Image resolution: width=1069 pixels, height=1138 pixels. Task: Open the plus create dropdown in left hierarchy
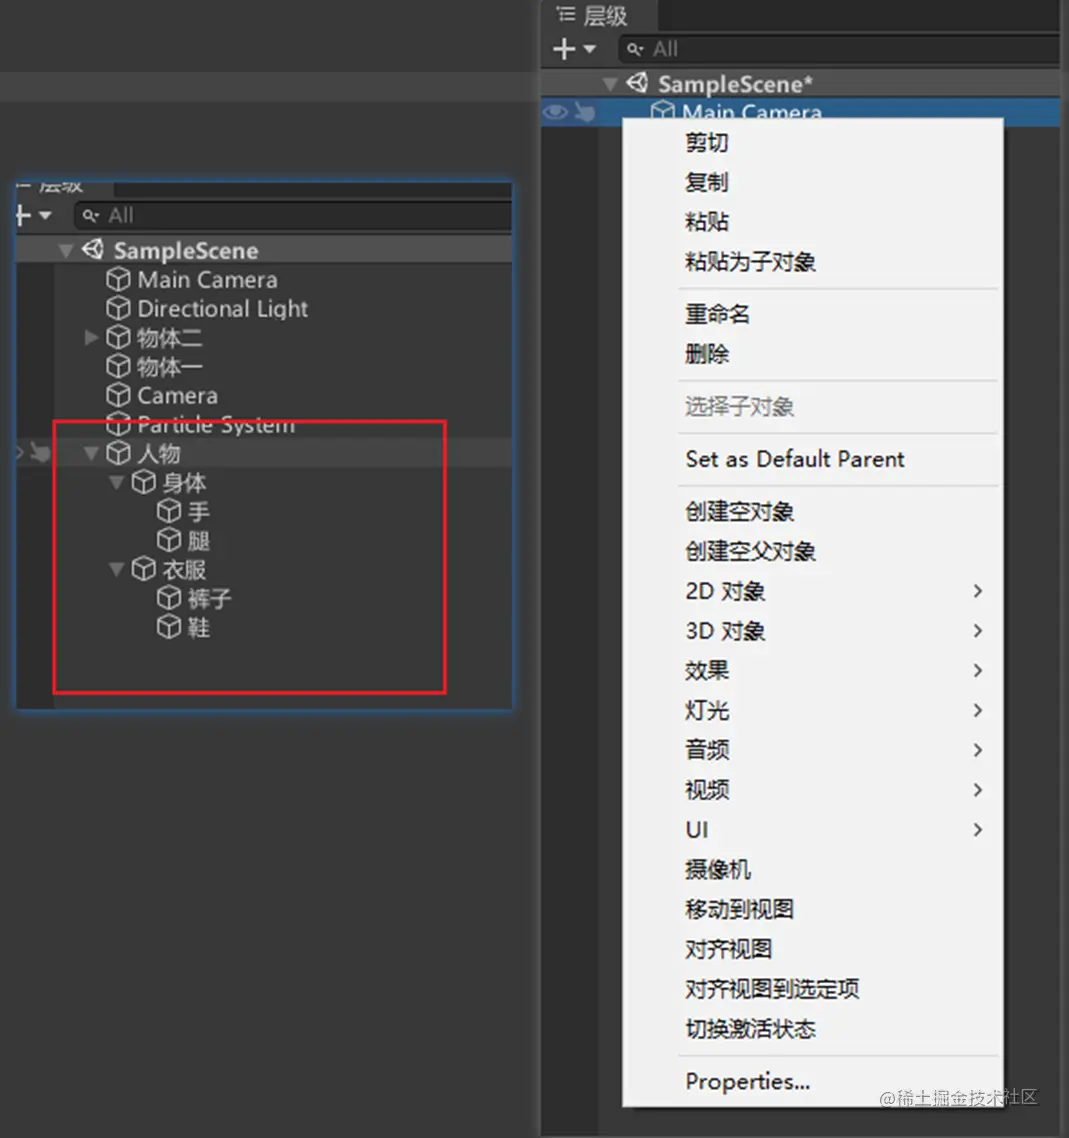point(33,216)
